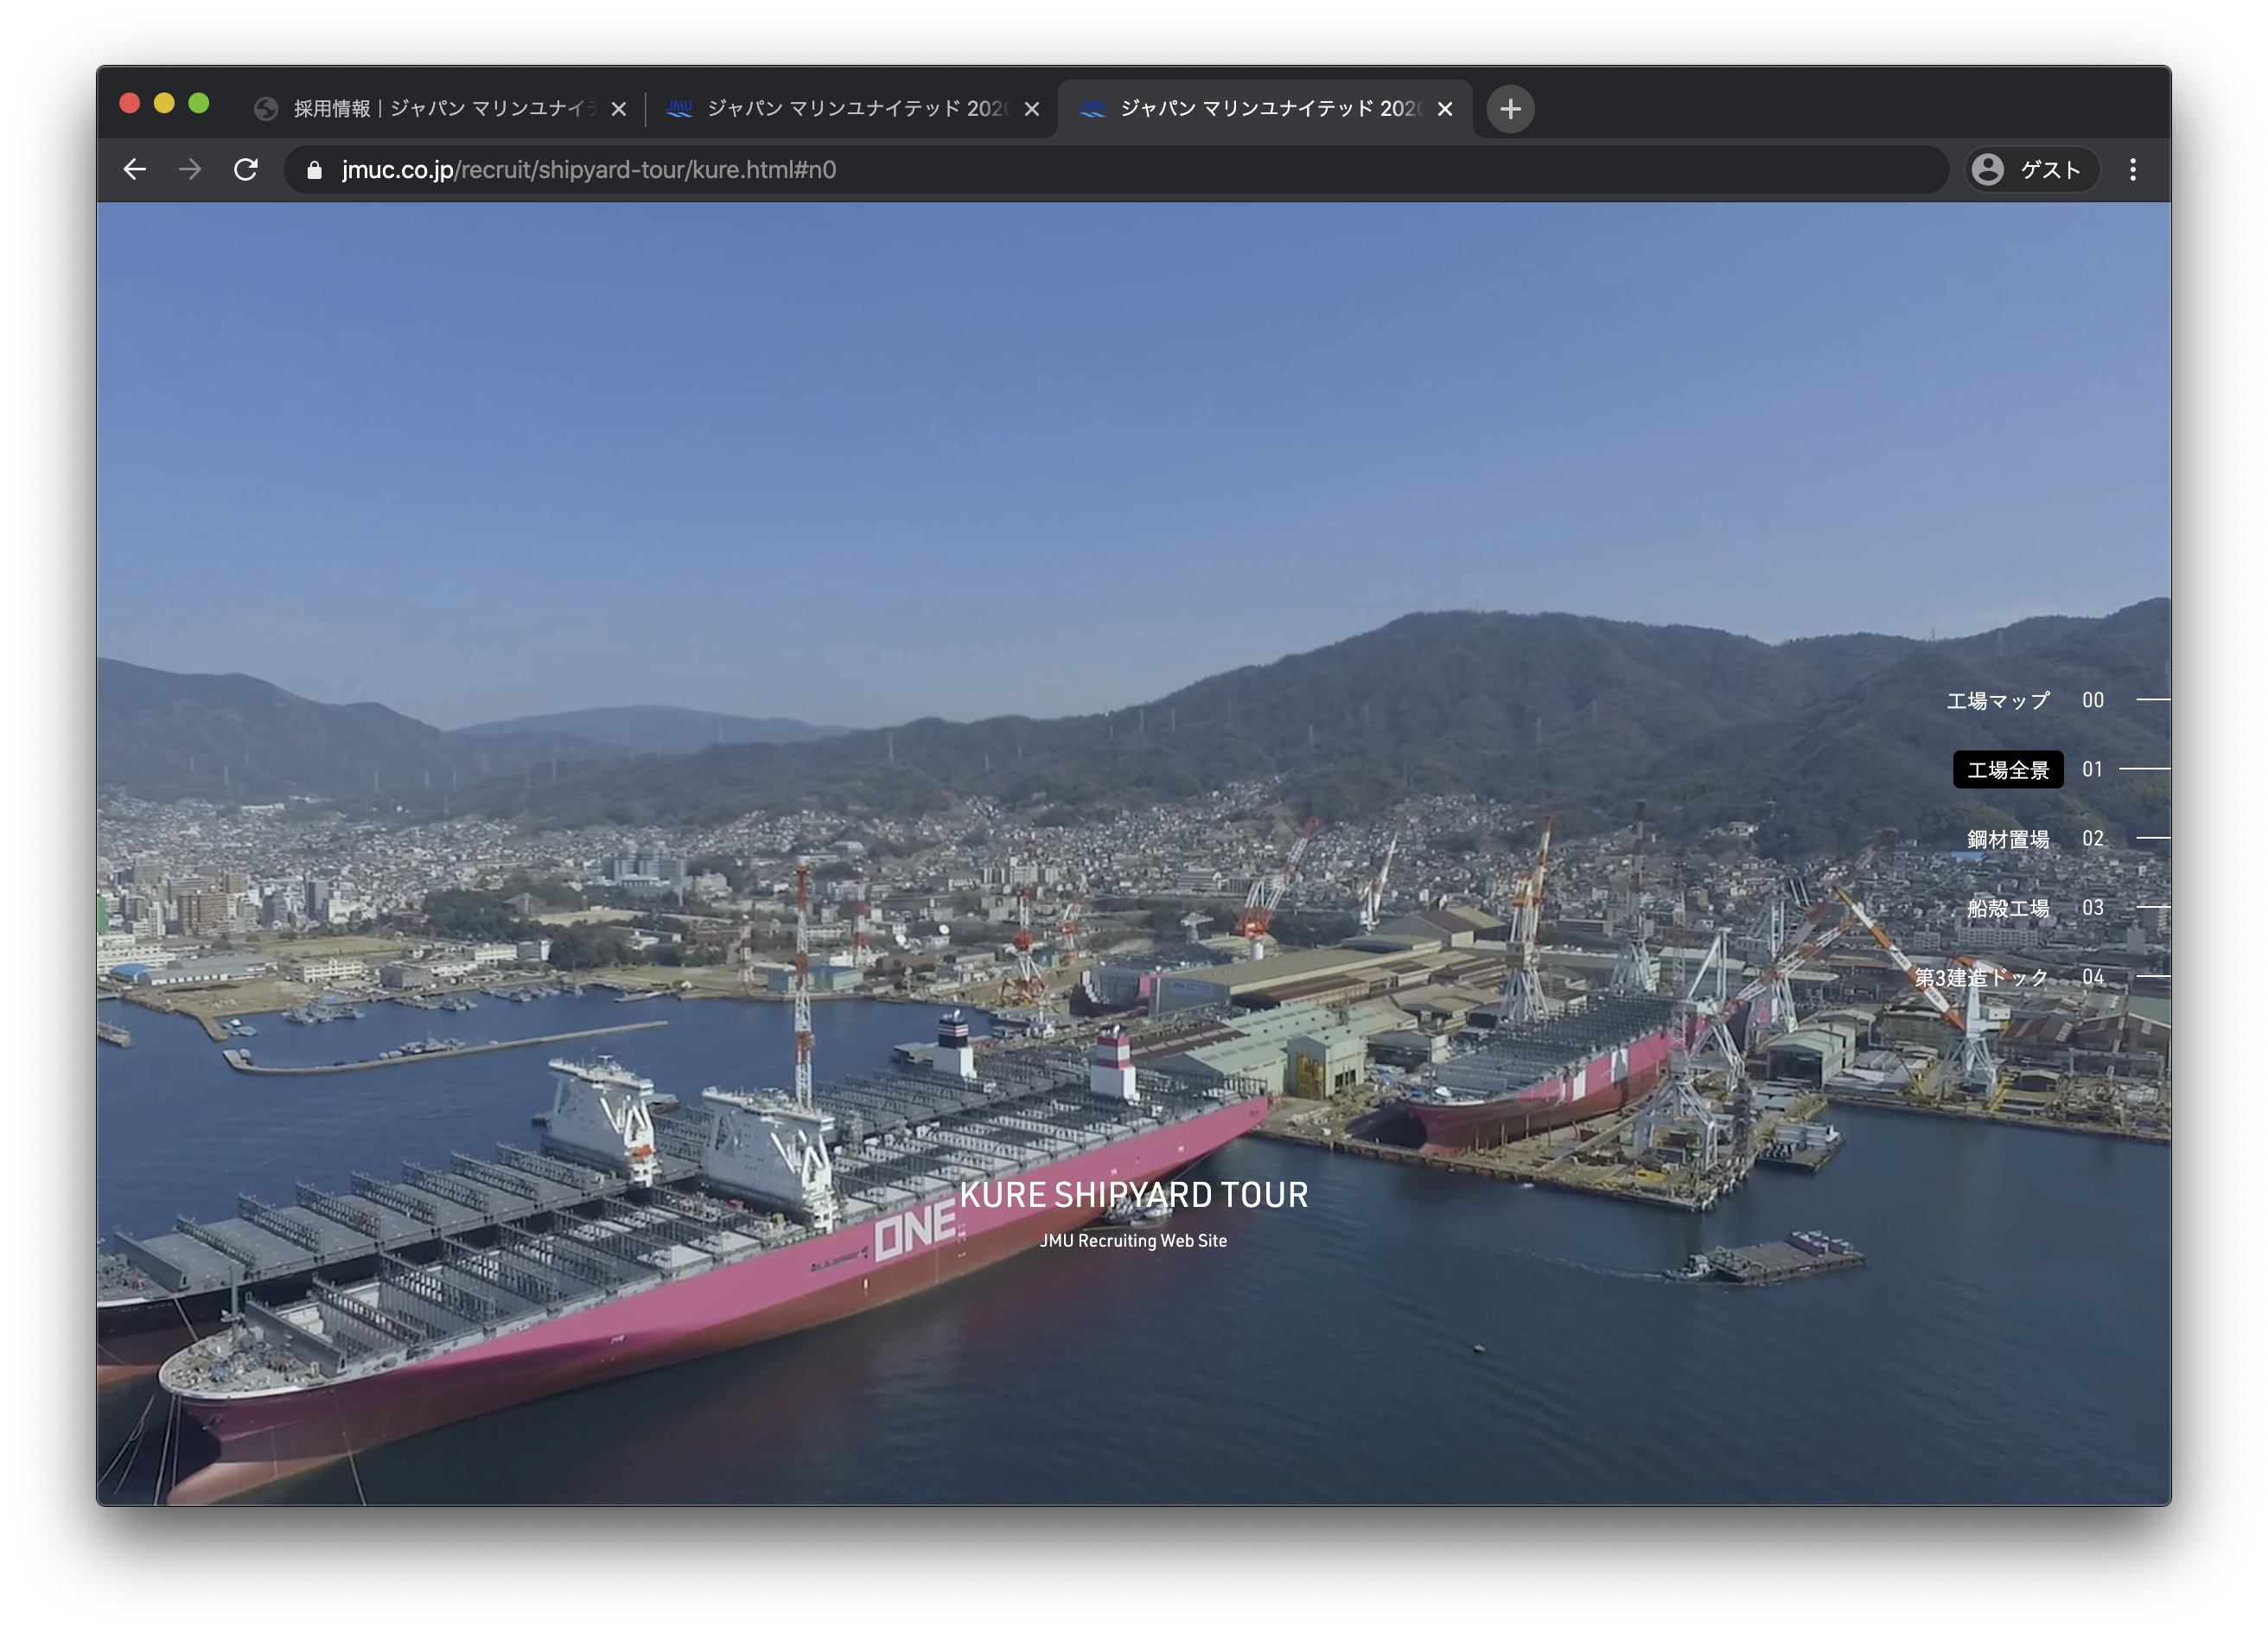Click the 04 section marker

tap(2093, 977)
